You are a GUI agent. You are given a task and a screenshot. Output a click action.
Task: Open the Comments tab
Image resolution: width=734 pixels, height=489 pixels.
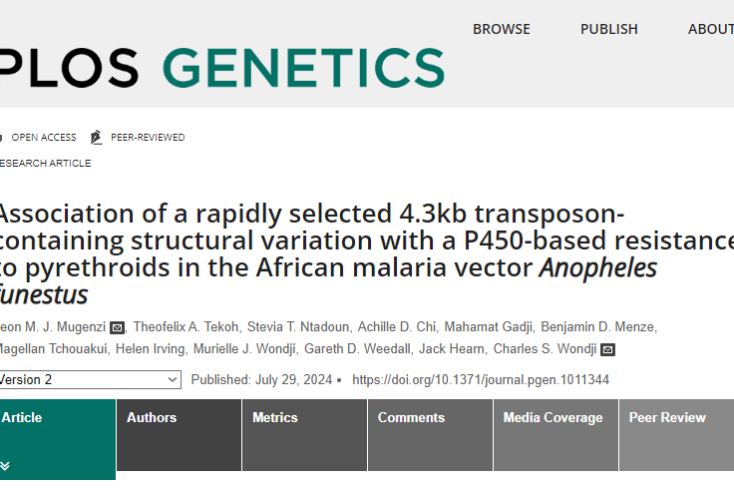(411, 418)
